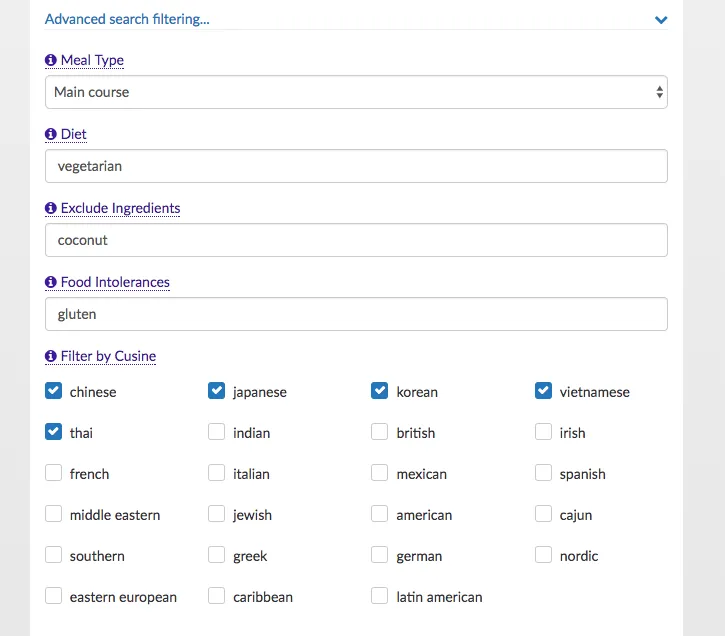Click the Food Intolerances input box
Image resolution: width=725 pixels, height=636 pixels.
tap(356, 314)
